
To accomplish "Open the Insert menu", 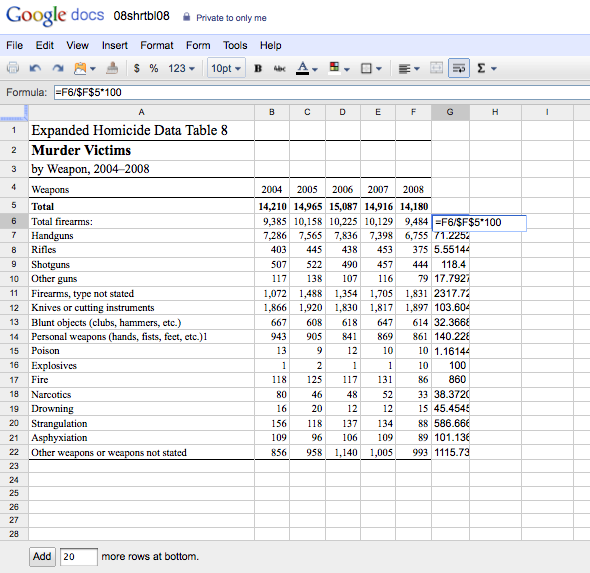I will (115, 46).
